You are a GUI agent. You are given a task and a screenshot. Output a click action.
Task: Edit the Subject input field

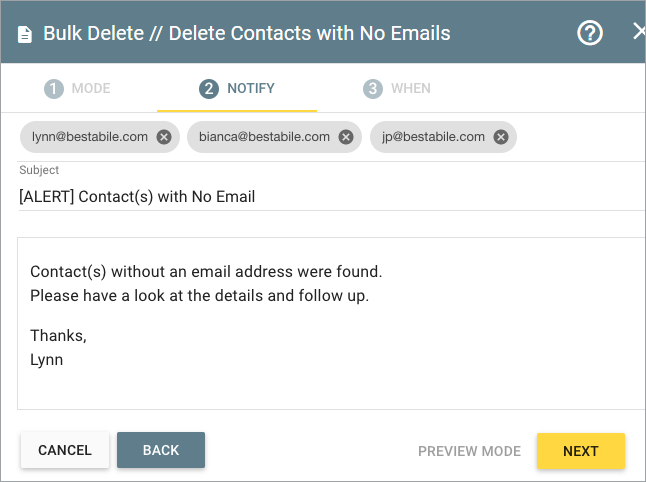pos(332,197)
